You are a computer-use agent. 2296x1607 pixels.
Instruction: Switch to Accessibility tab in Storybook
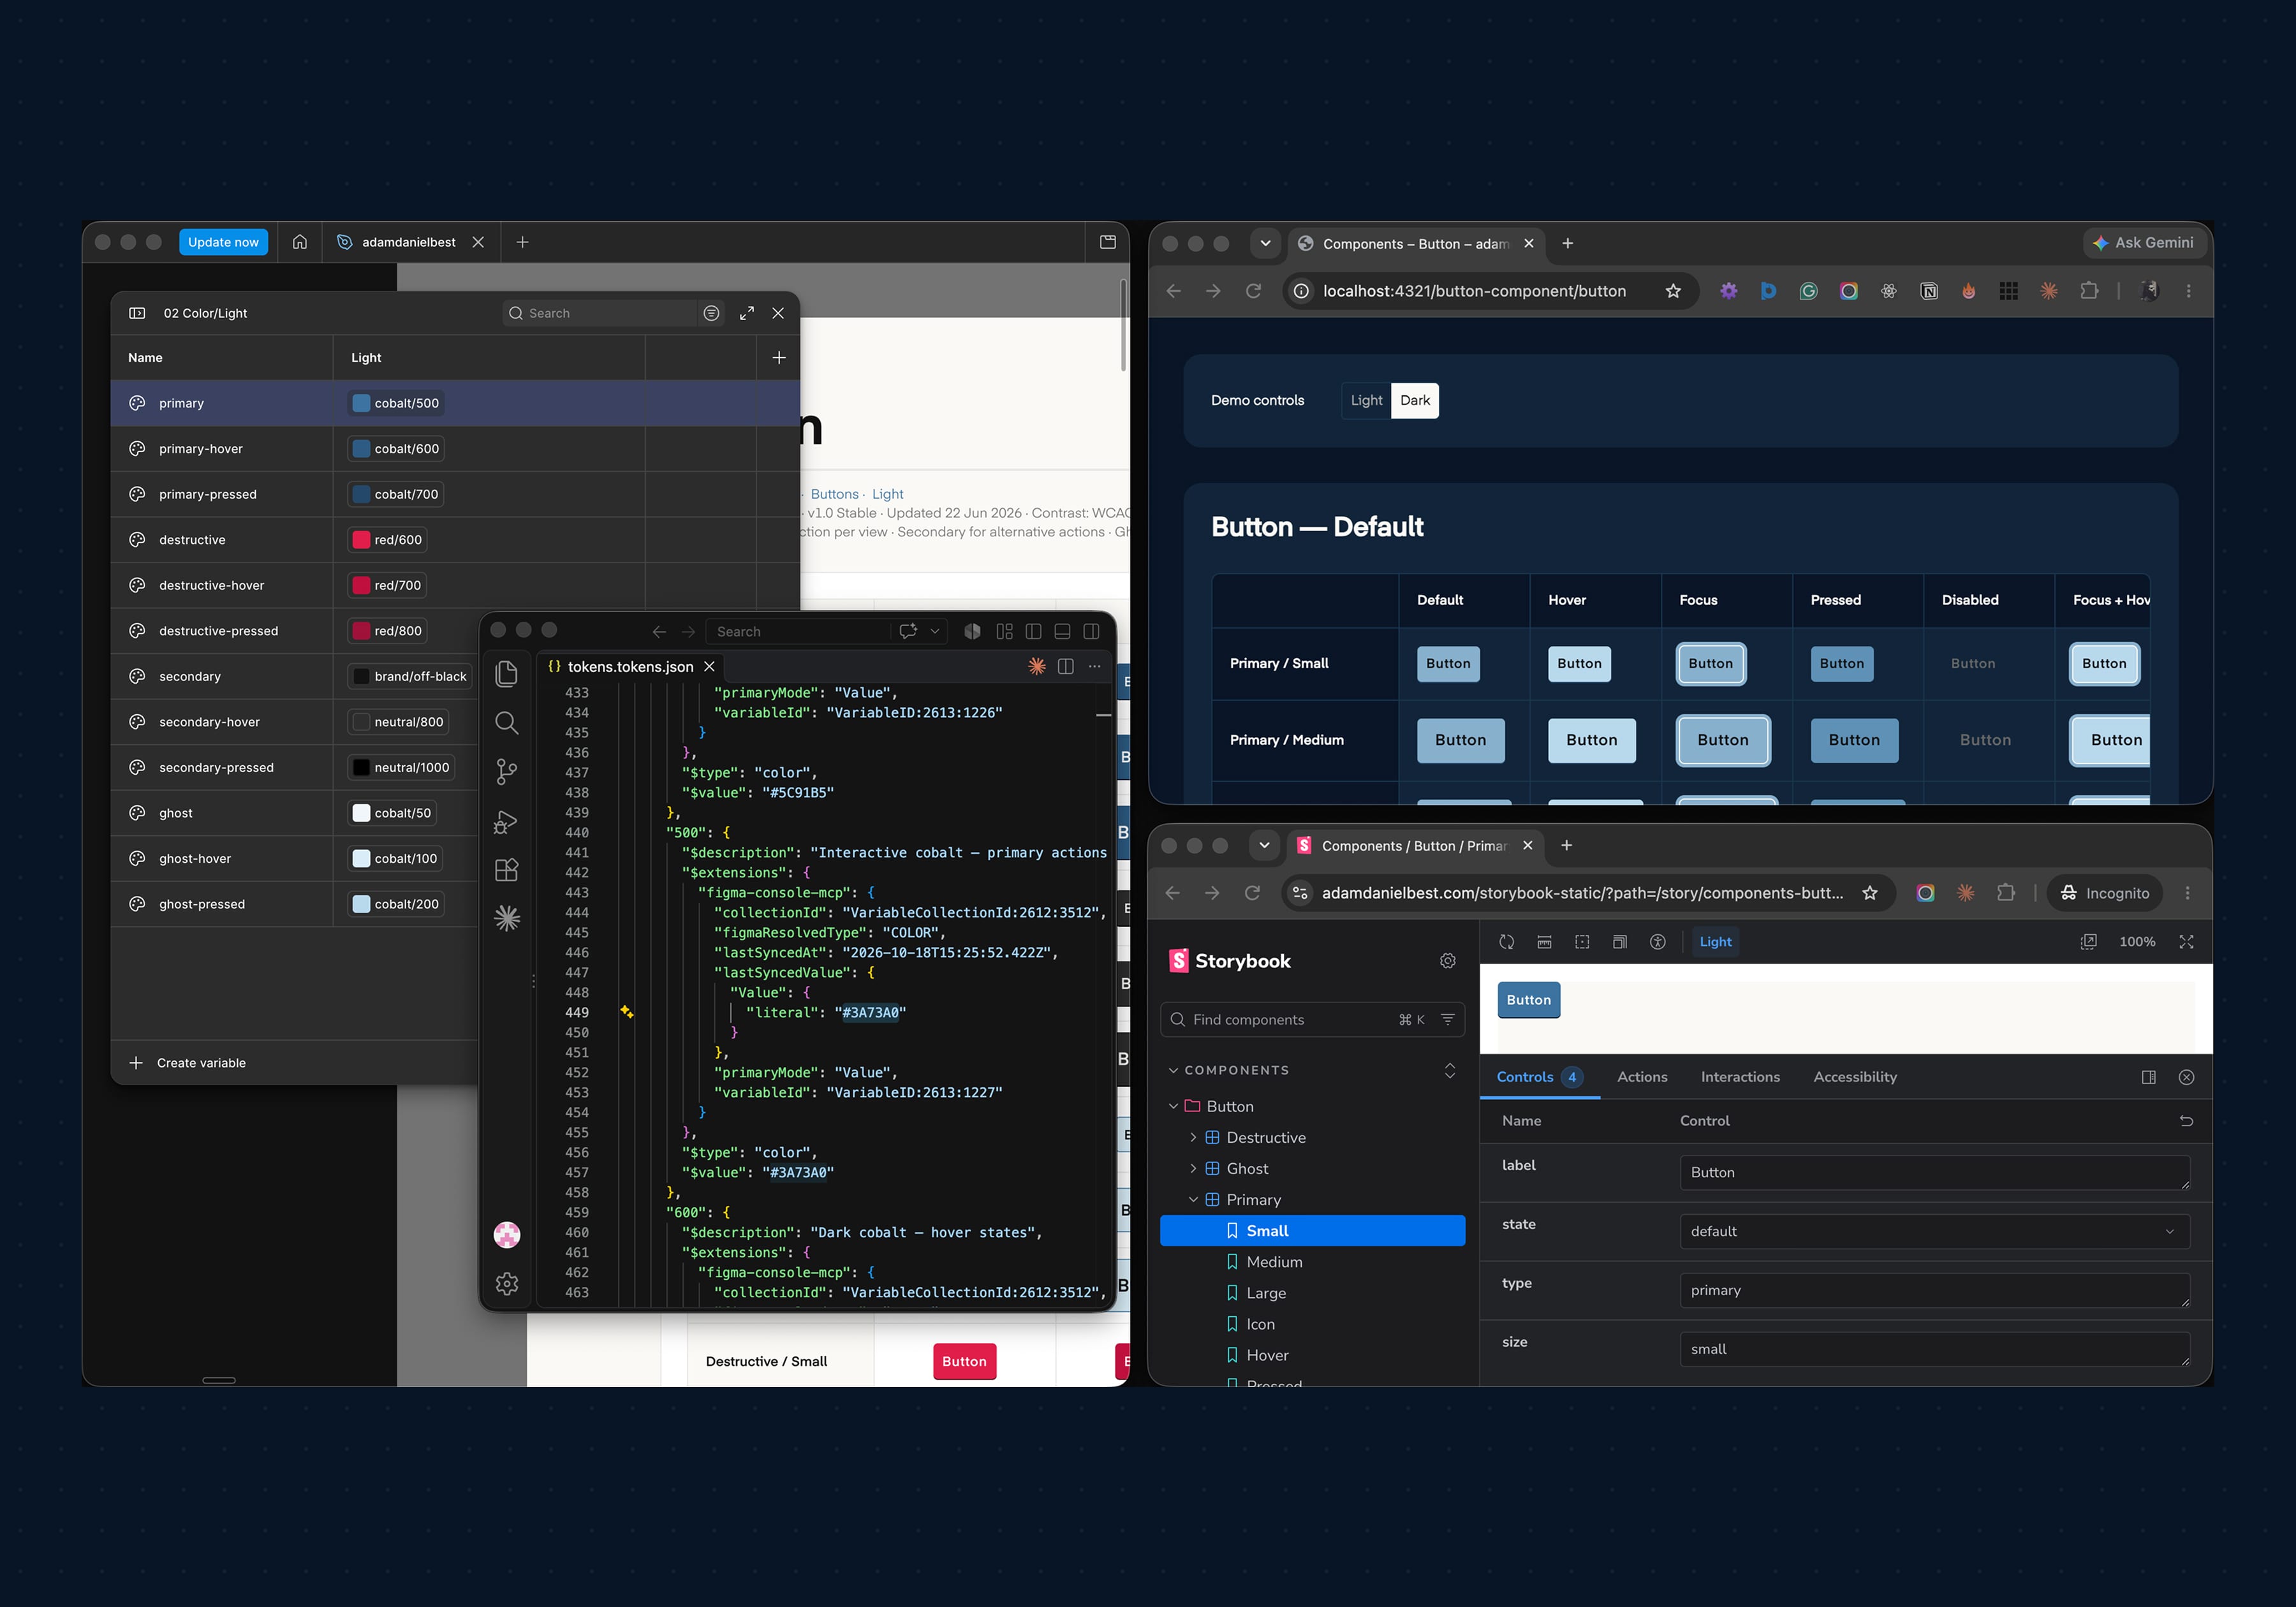pos(1855,1077)
